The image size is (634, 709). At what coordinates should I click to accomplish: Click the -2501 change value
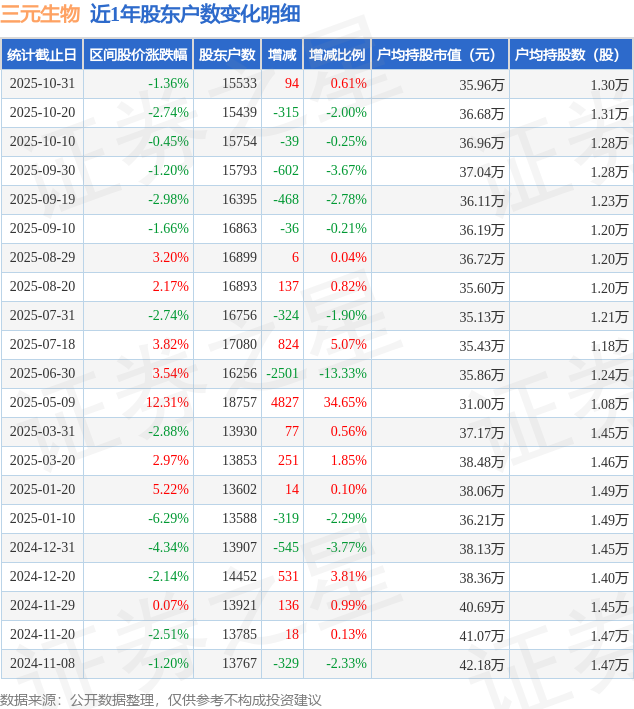[x=282, y=374]
